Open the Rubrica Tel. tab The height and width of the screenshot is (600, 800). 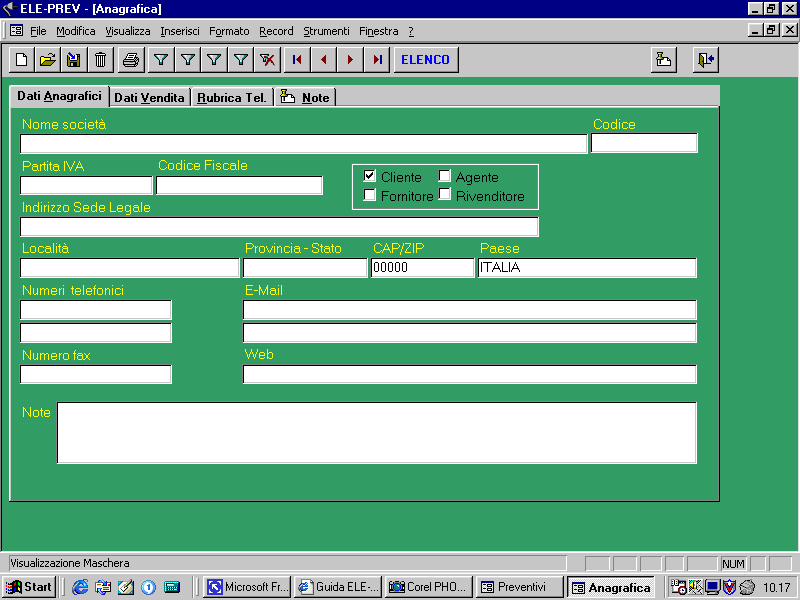tap(232, 98)
